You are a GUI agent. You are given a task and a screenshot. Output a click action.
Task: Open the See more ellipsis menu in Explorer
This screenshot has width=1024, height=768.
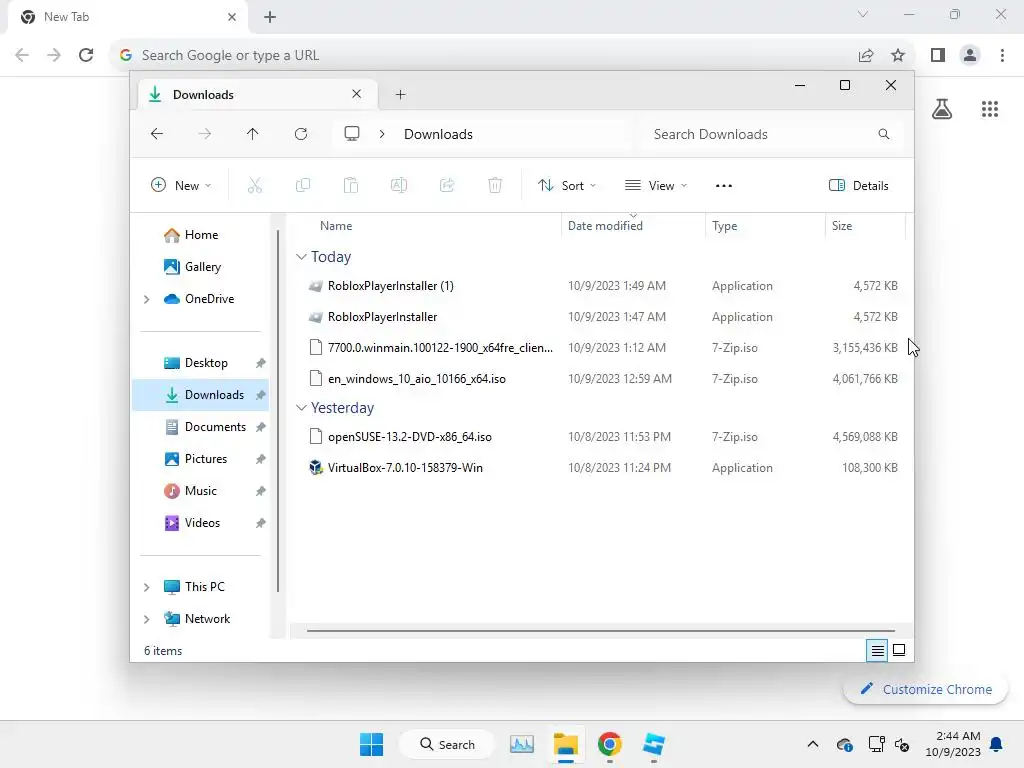pyautogui.click(x=724, y=185)
